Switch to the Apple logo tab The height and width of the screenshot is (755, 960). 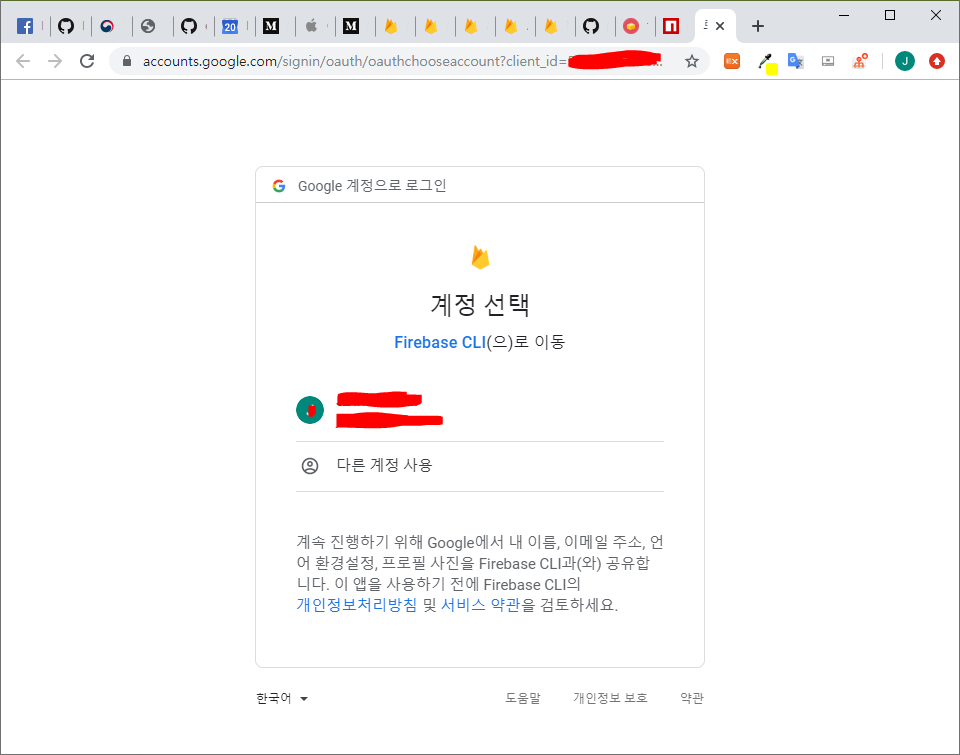click(x=311, y=26)
